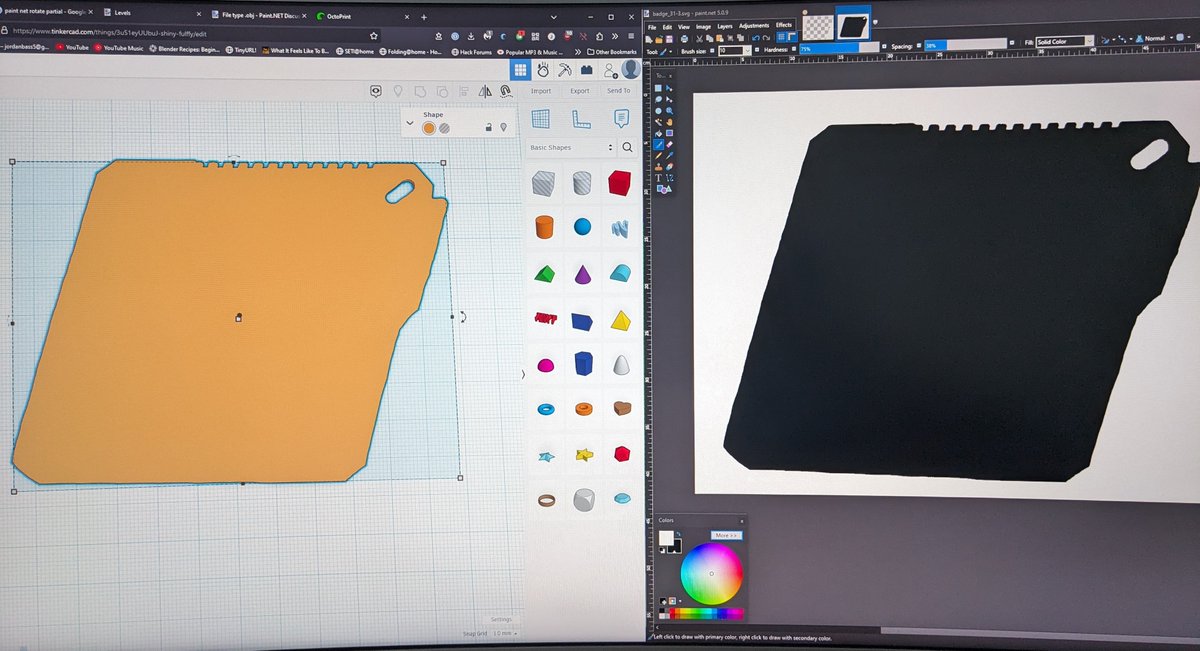Open the Tinkercad blocks pickaxe mode
Screen dimensions: 1200x651
(564, 69)
